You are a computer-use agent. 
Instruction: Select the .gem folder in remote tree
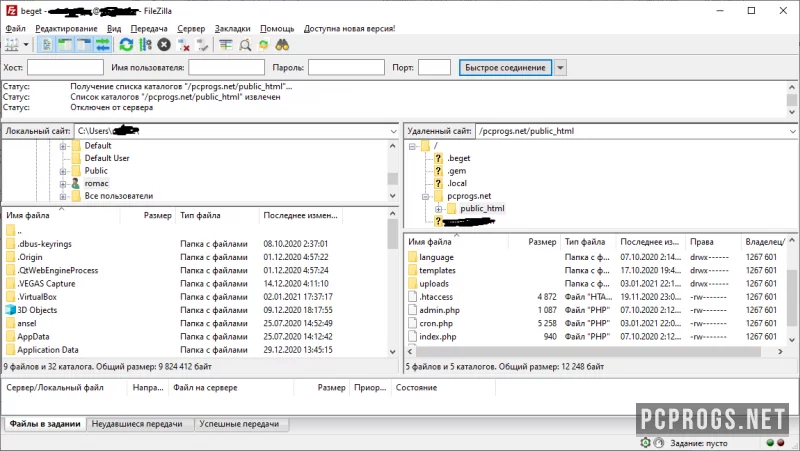click(457, 171)
